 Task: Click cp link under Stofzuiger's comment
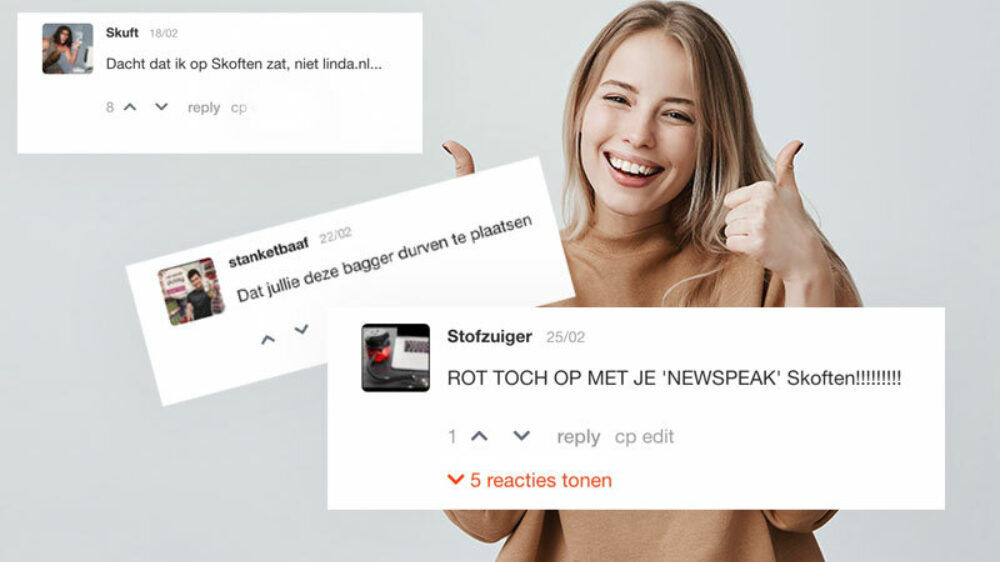pos(626,437)
